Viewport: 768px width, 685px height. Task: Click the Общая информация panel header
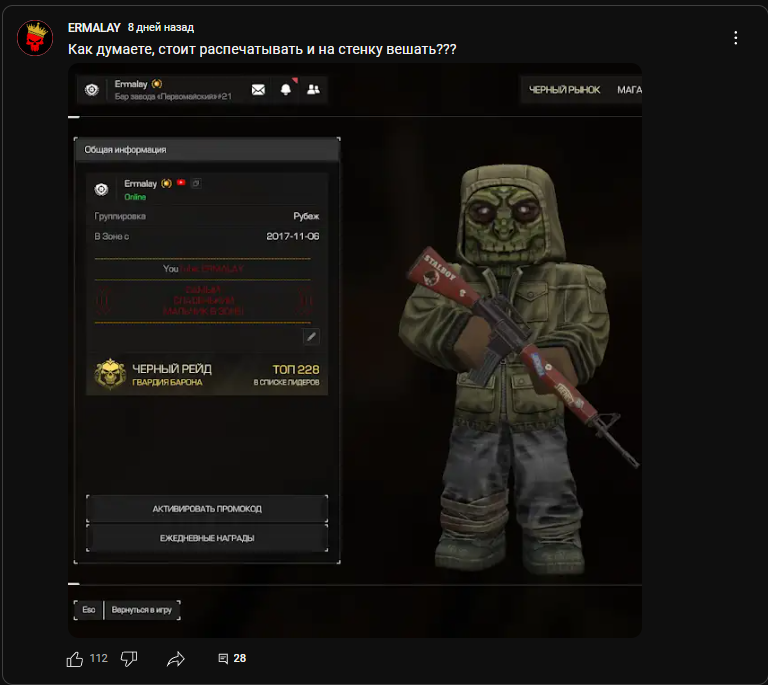coord(207,150)
